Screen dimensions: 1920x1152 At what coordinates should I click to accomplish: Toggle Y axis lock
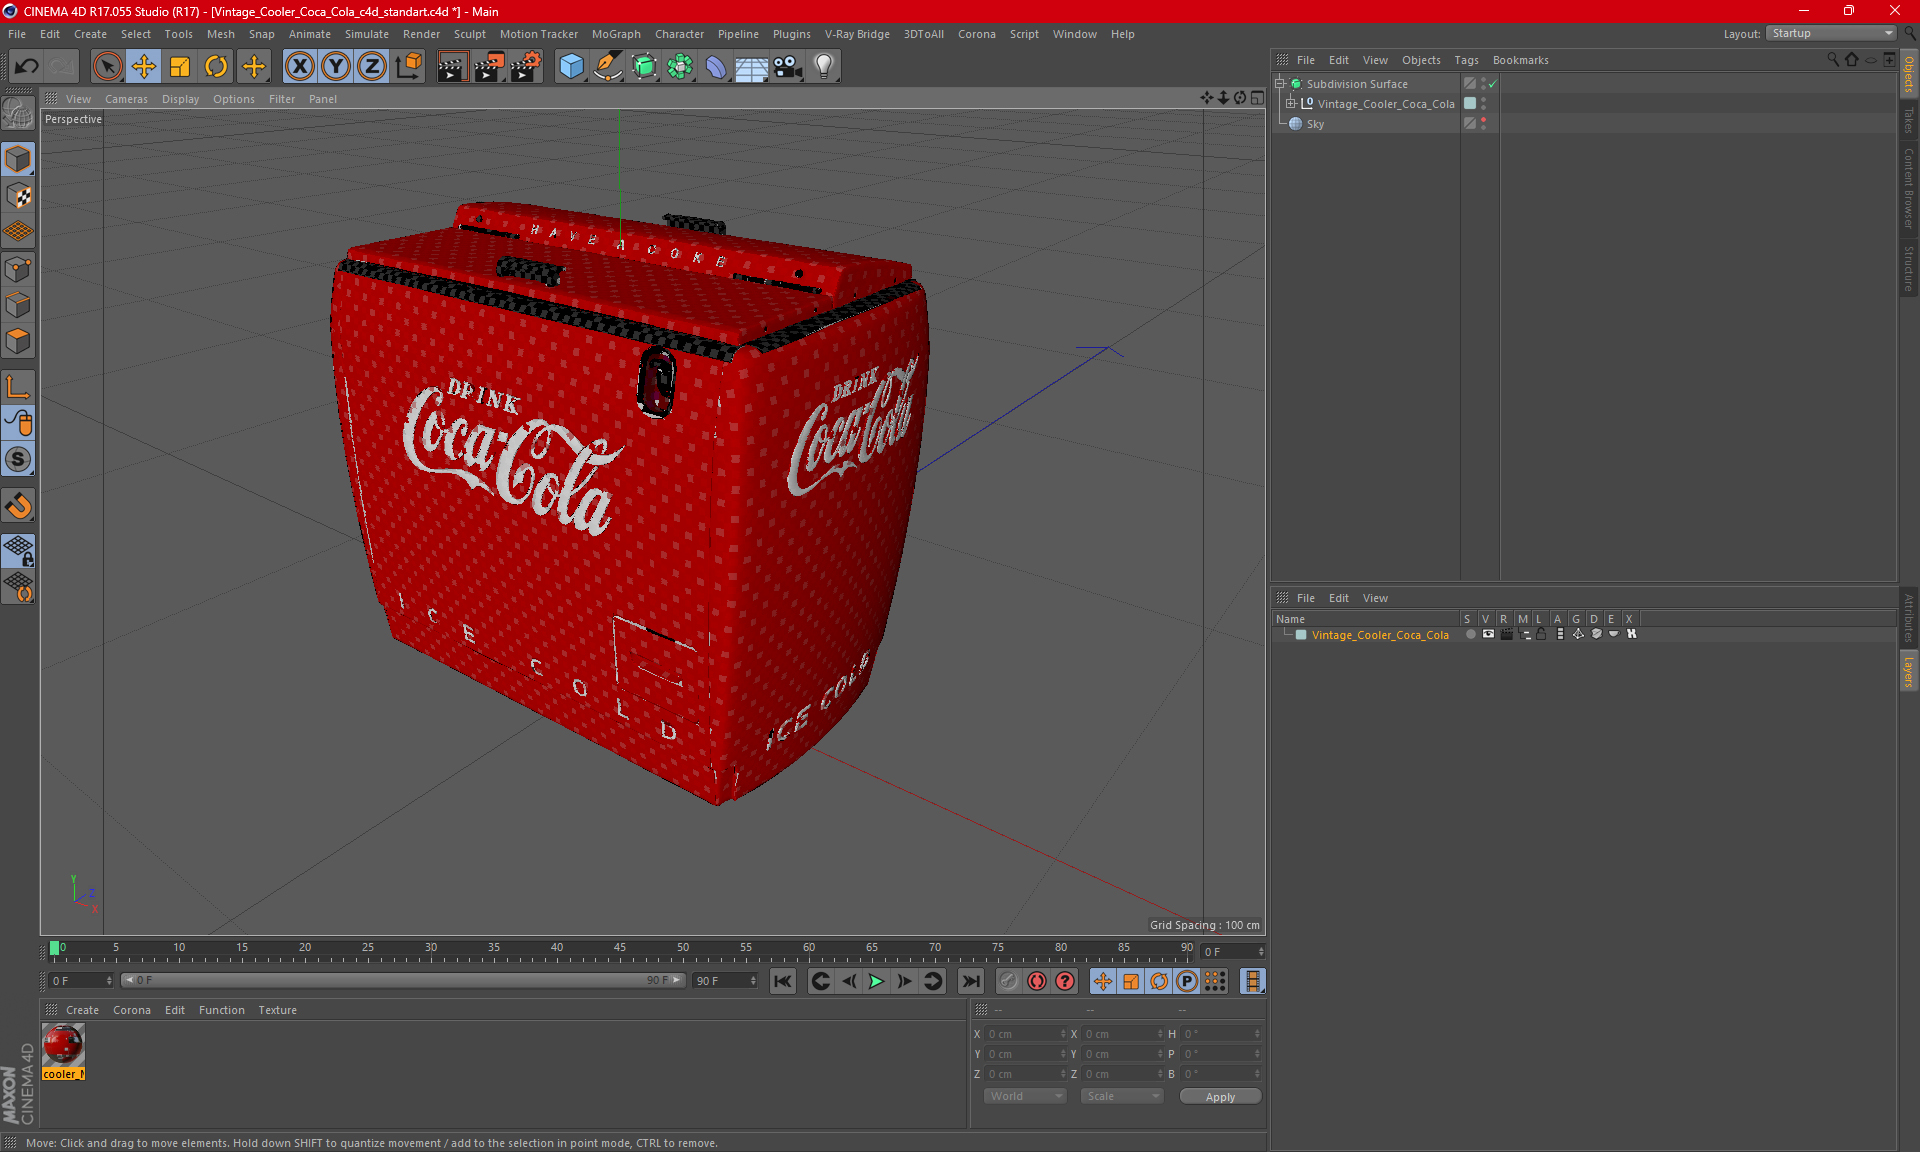point(336,67)
